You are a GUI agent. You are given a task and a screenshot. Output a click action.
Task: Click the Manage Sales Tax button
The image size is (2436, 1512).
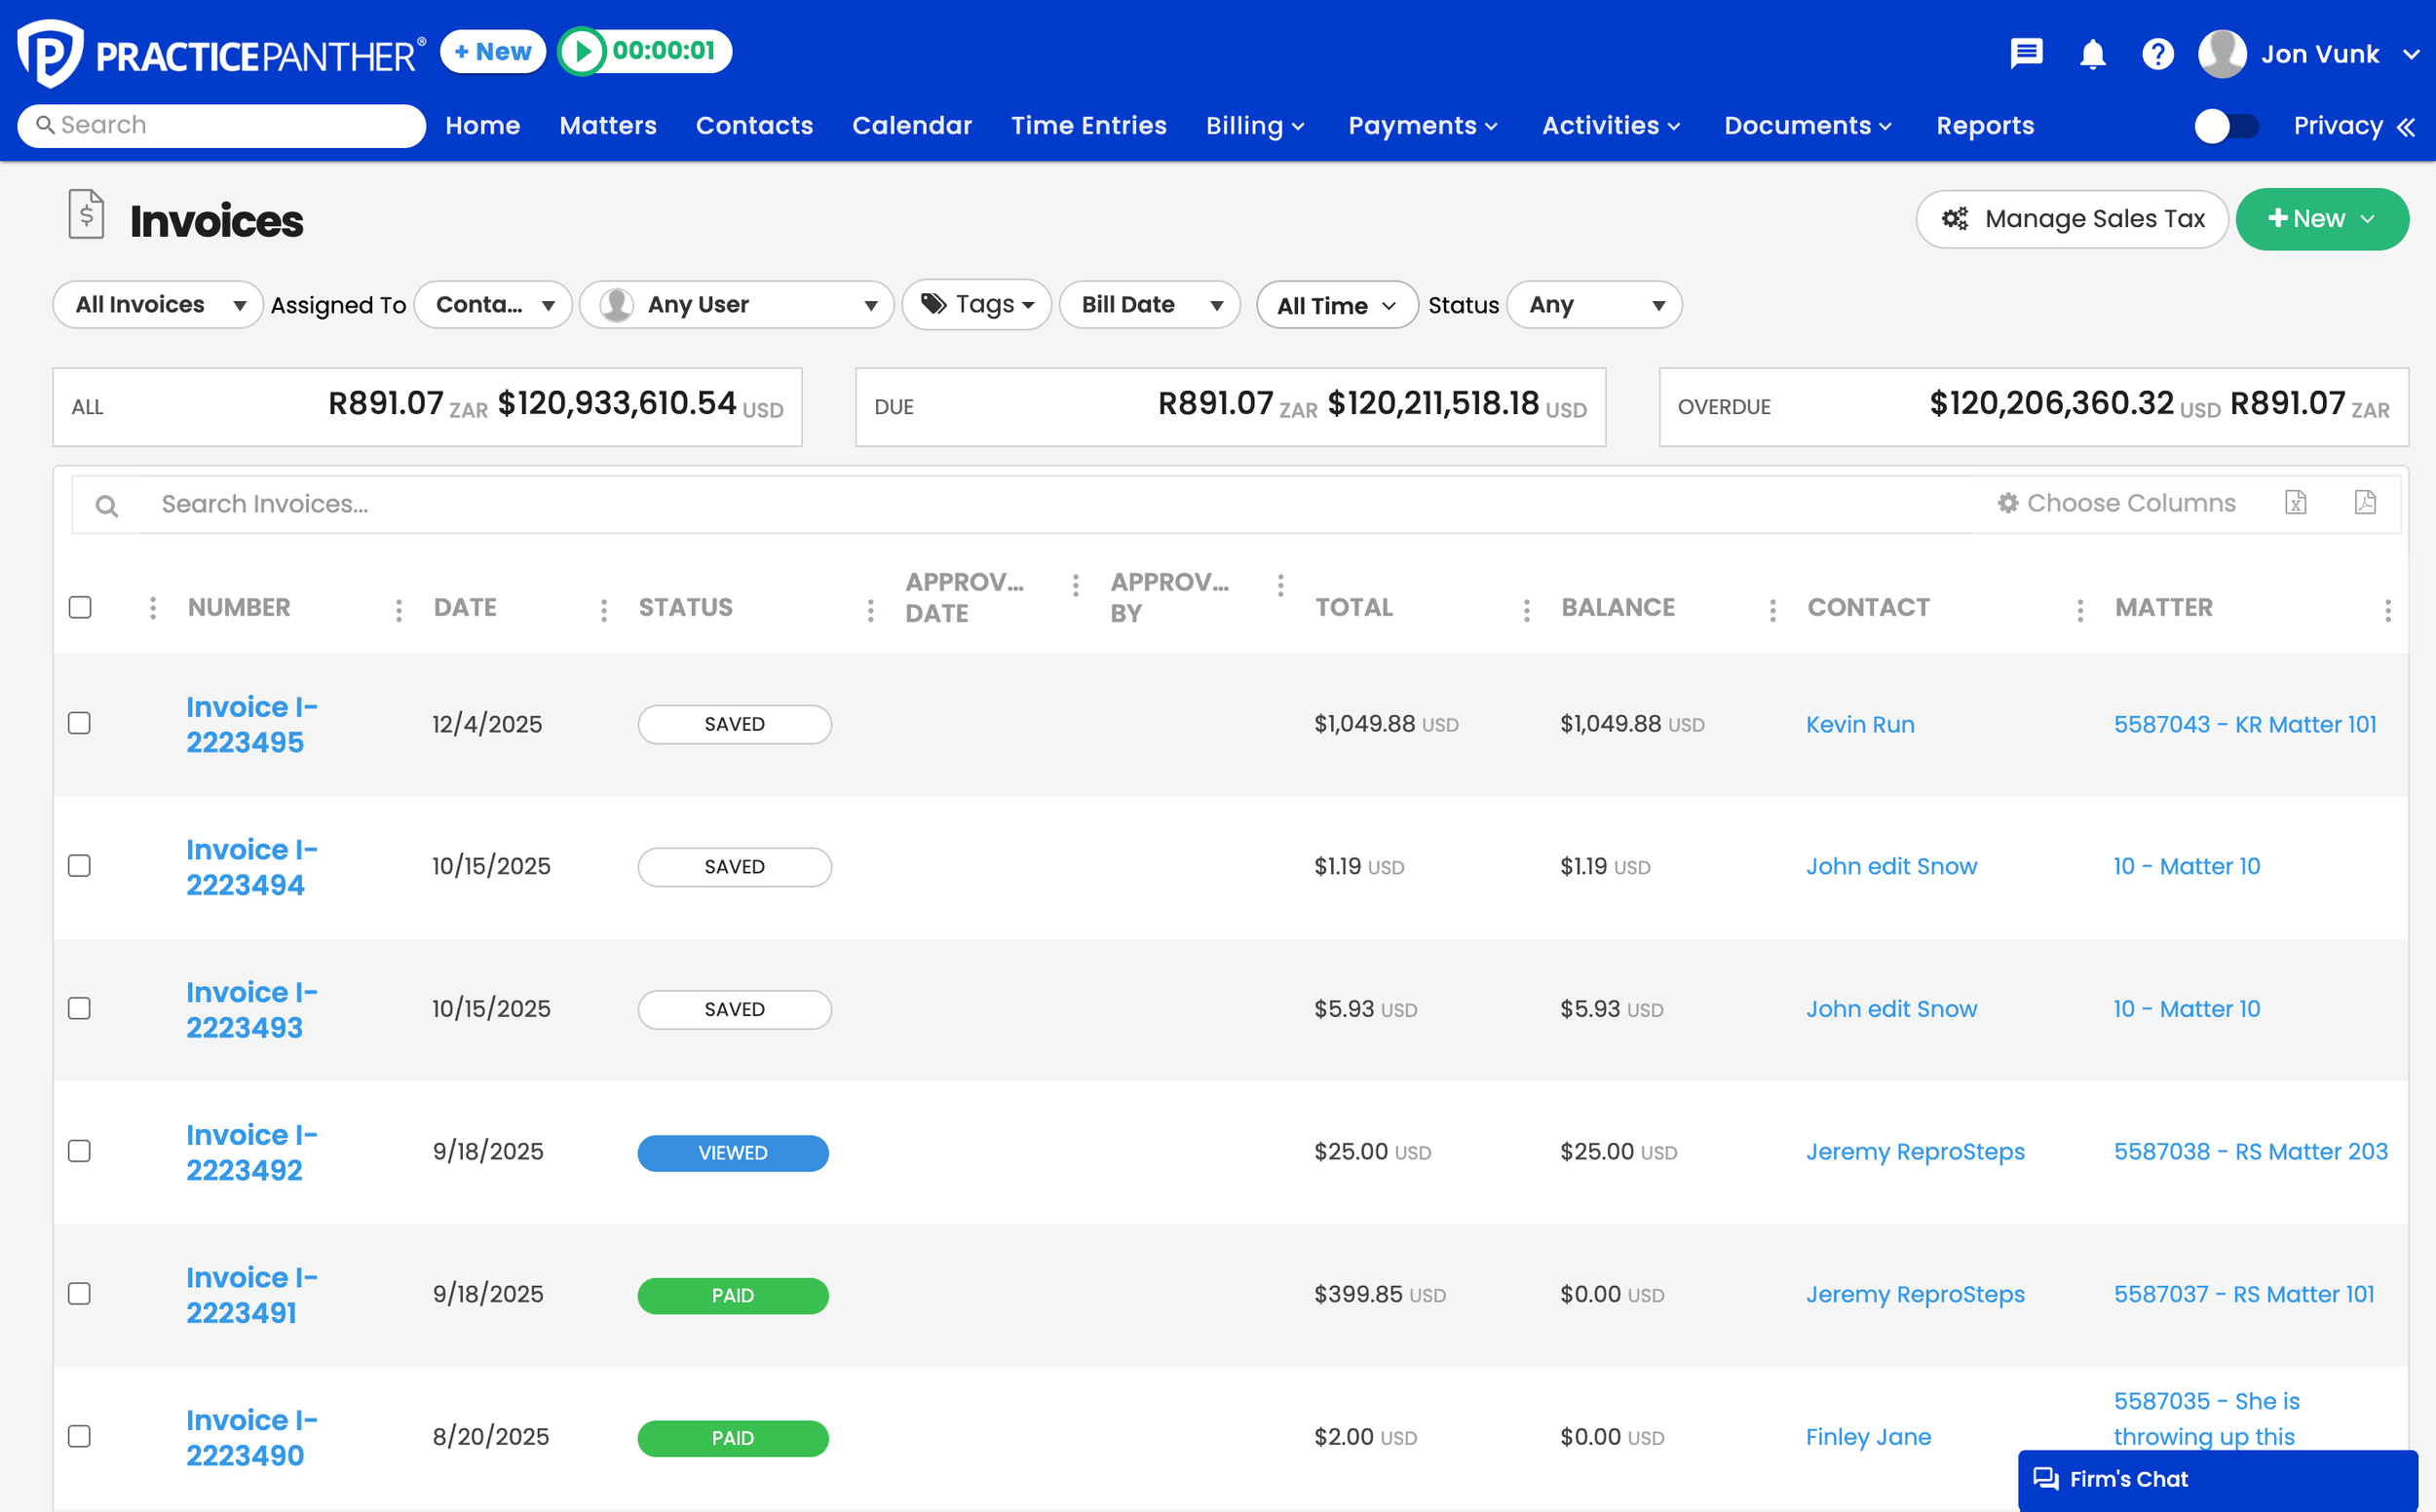(2071, 218)
